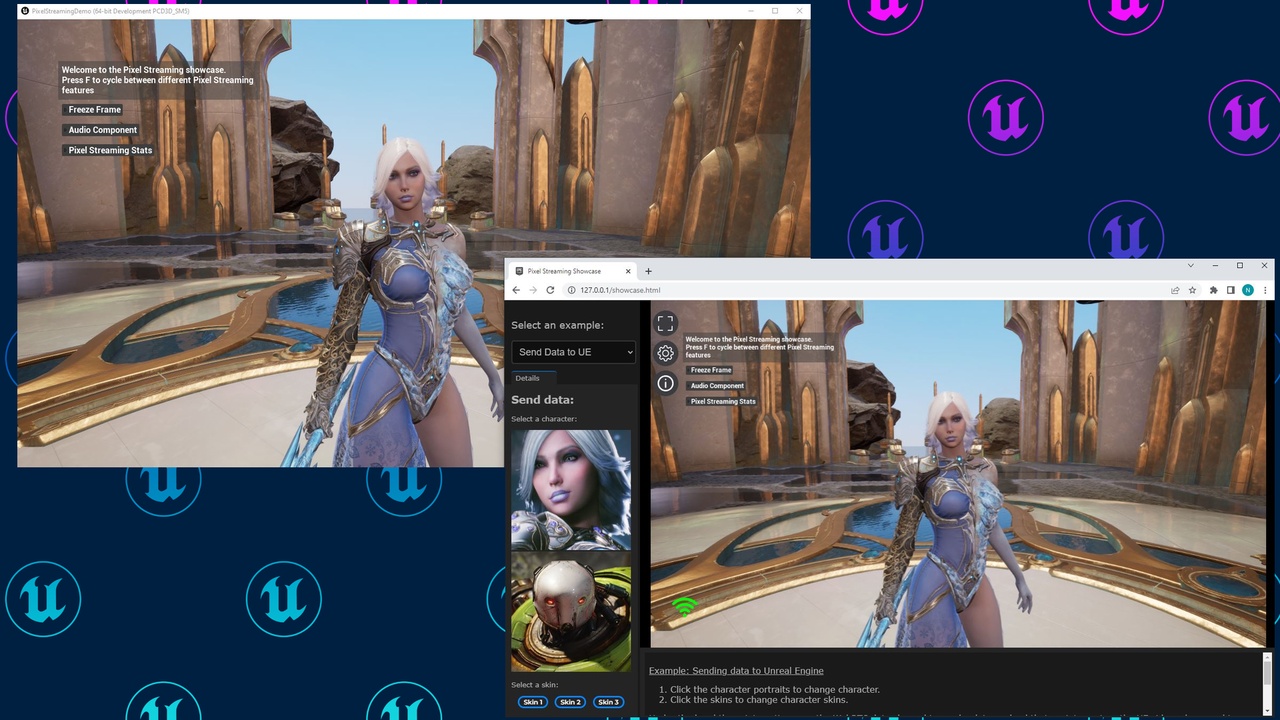Open a new browser tab
Image resolution: width=1280 pixels, height=720 pixels.
[648, 271]
